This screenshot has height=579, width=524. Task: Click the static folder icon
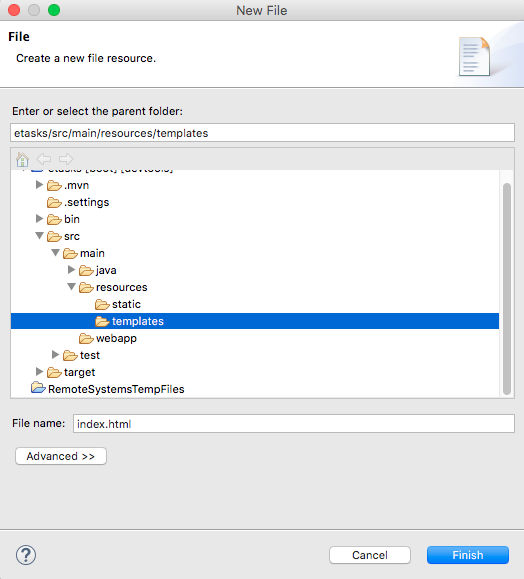point(102,304)
